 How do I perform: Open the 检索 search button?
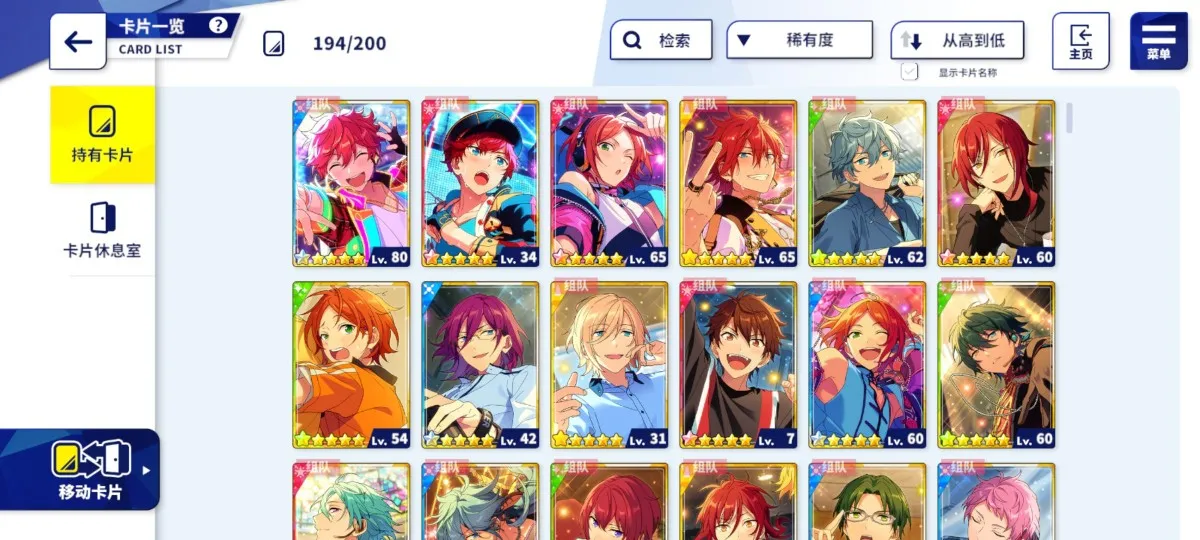click(x=661, y=40)
